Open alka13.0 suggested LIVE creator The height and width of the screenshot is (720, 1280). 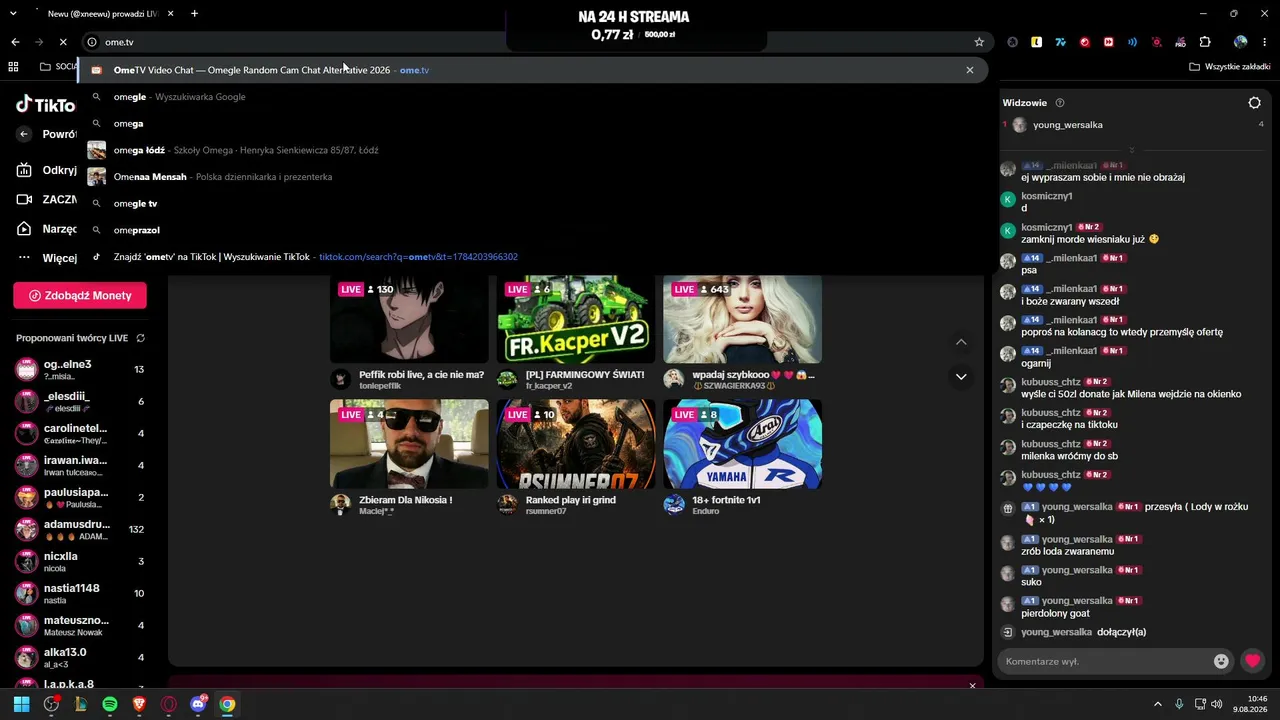[80, 657]
